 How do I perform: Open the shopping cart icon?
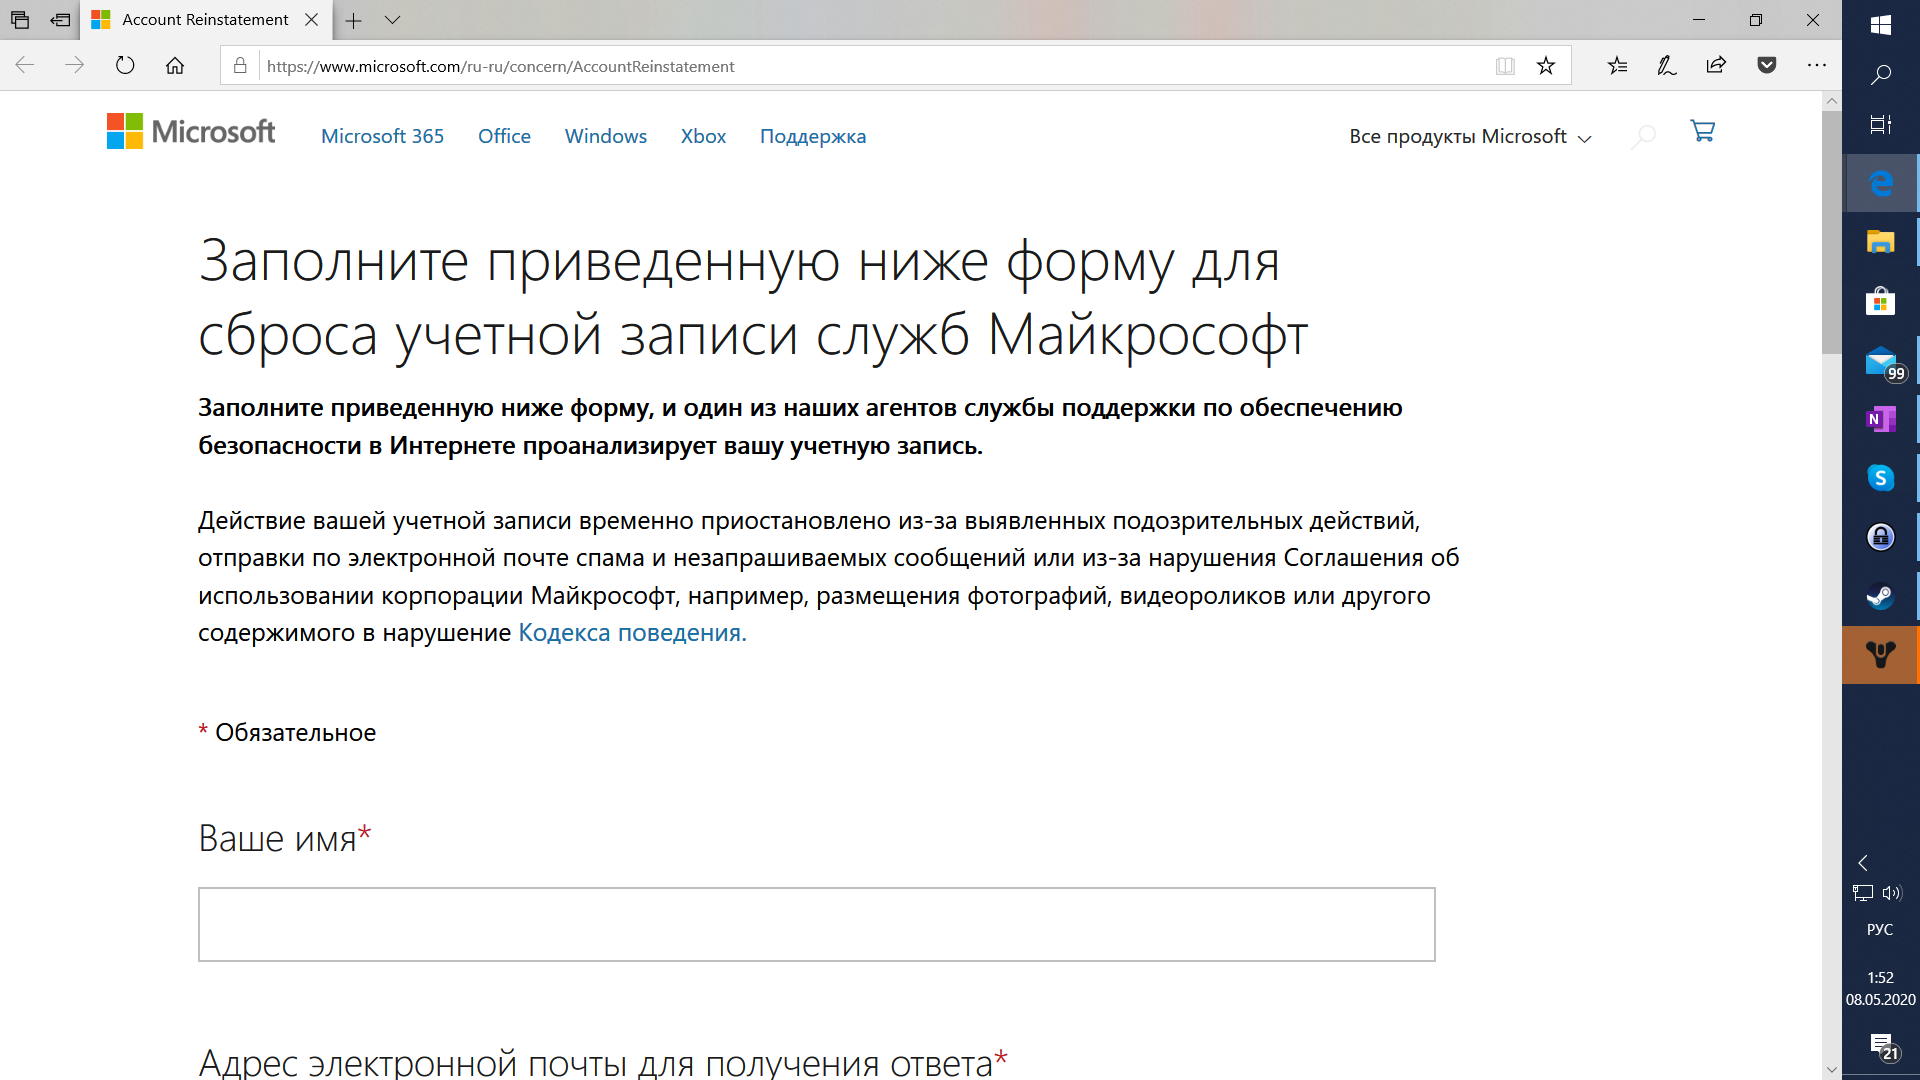[x=1702, y=131]
